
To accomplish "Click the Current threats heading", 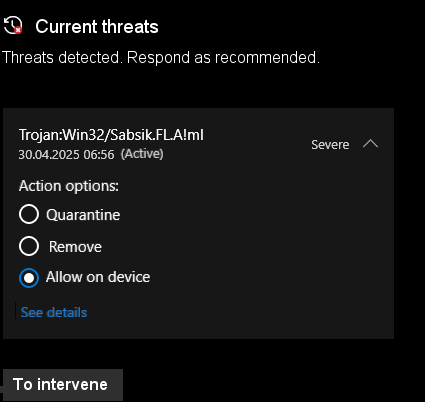I will coord(97,26).
